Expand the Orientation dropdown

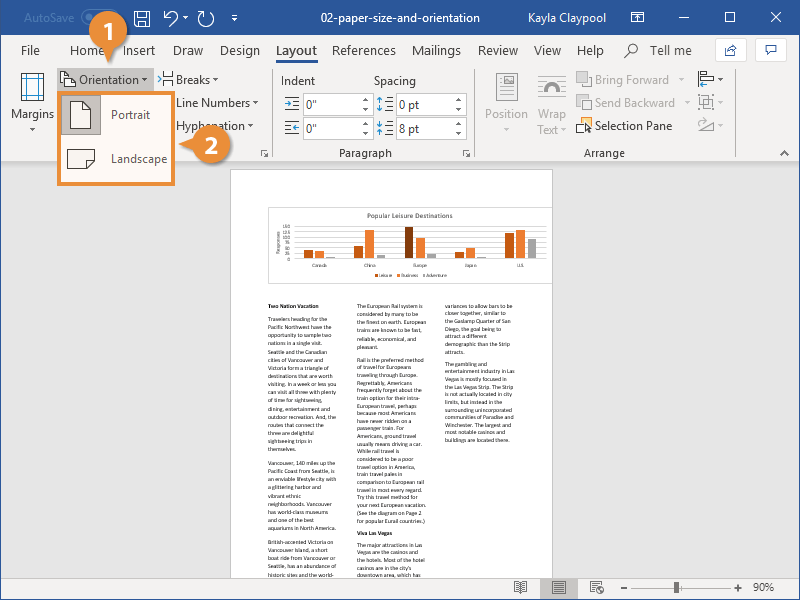tap(104, 80)
